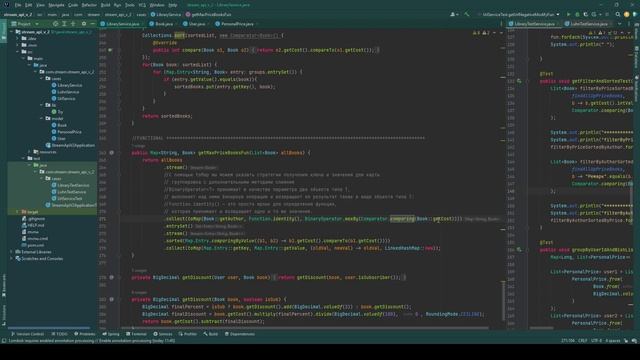
Task: Click the Expand All icon in Project panel
Action: pos(64,24)
